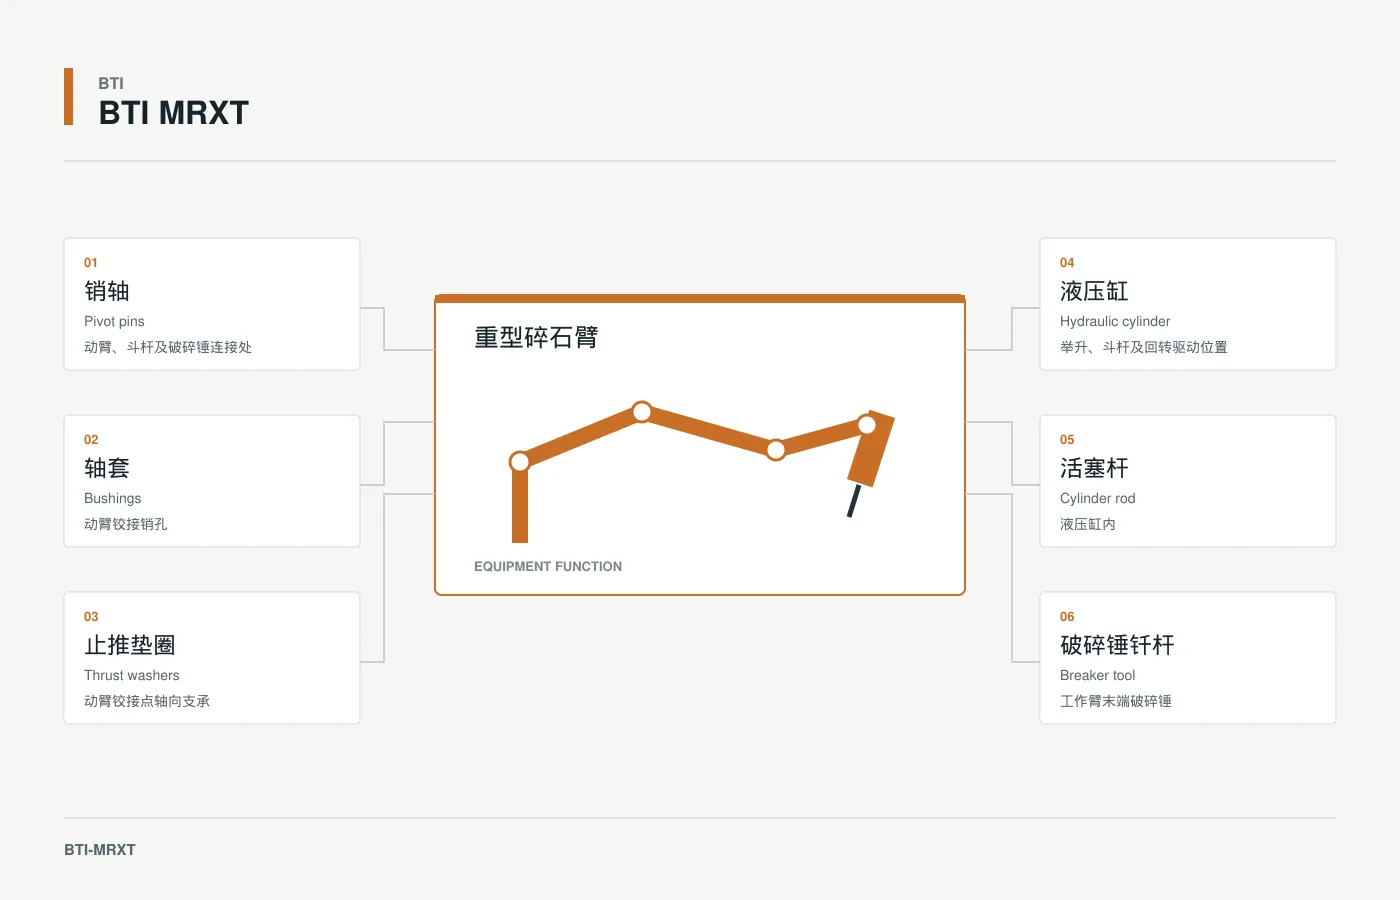
Task: Select the "轴套" heading in card 02
Action: coord(107,468)
